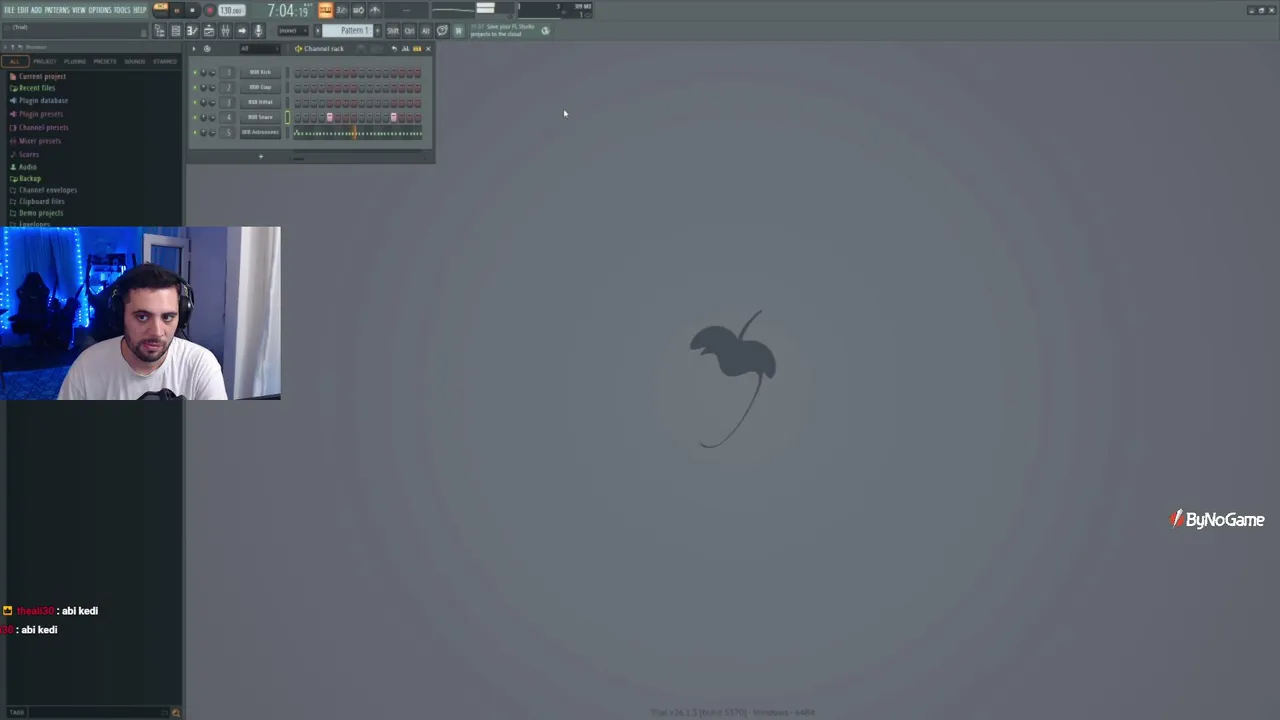The image size is (1280, 720).
Task: Switch to the STARRED browser tab
Action: pos(165,61)
